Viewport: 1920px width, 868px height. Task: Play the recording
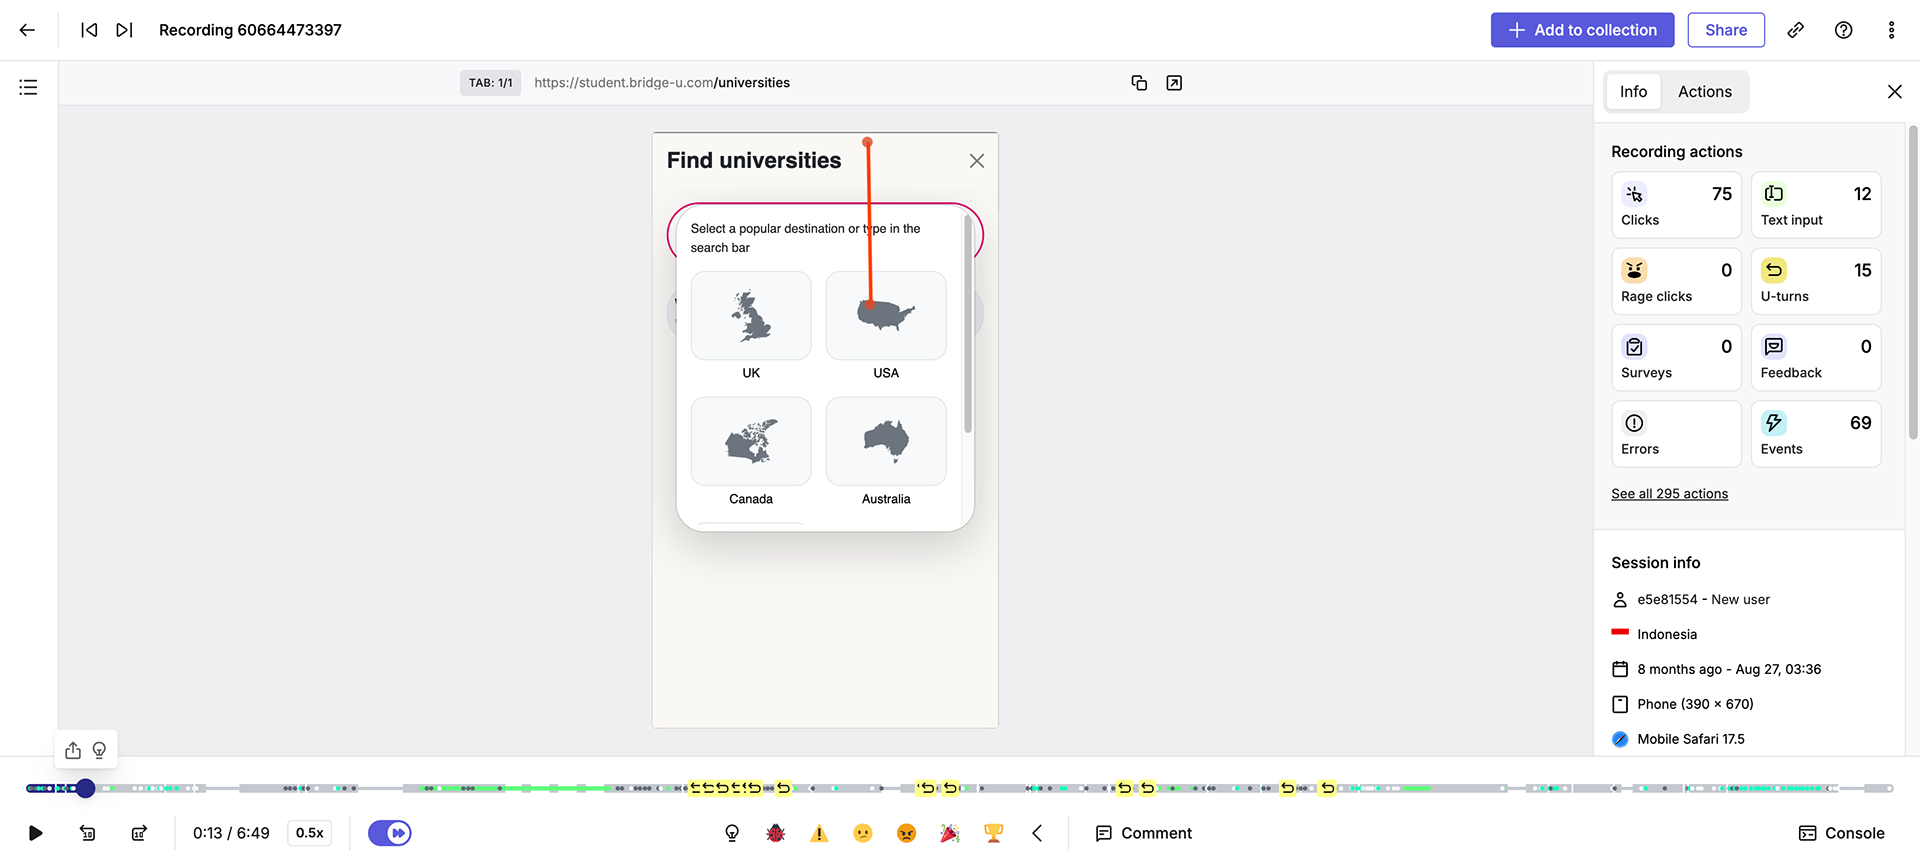coord(35,833)
